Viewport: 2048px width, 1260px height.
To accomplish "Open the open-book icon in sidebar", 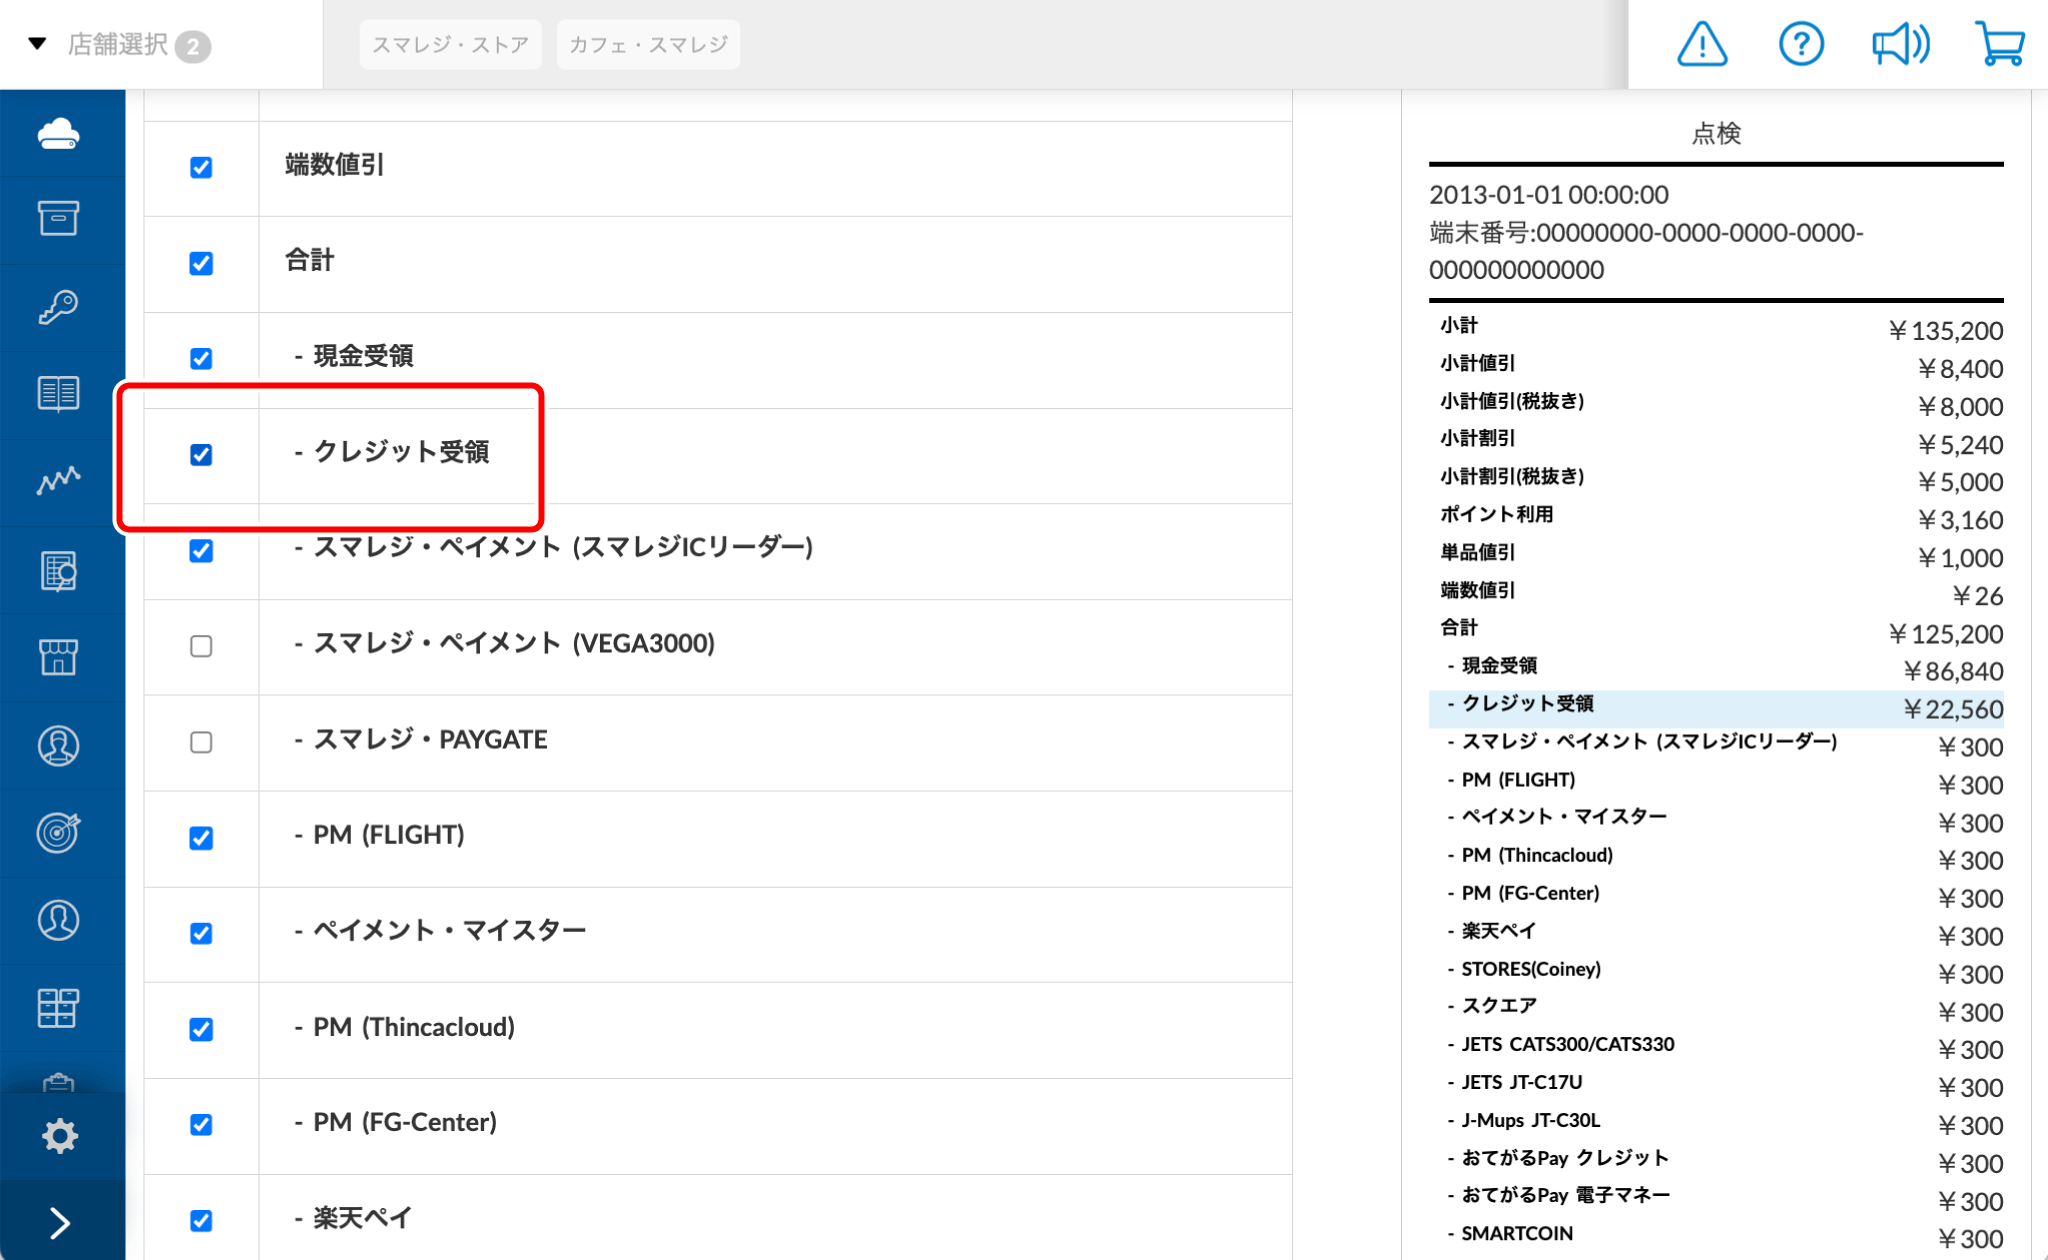I will 59,393.
